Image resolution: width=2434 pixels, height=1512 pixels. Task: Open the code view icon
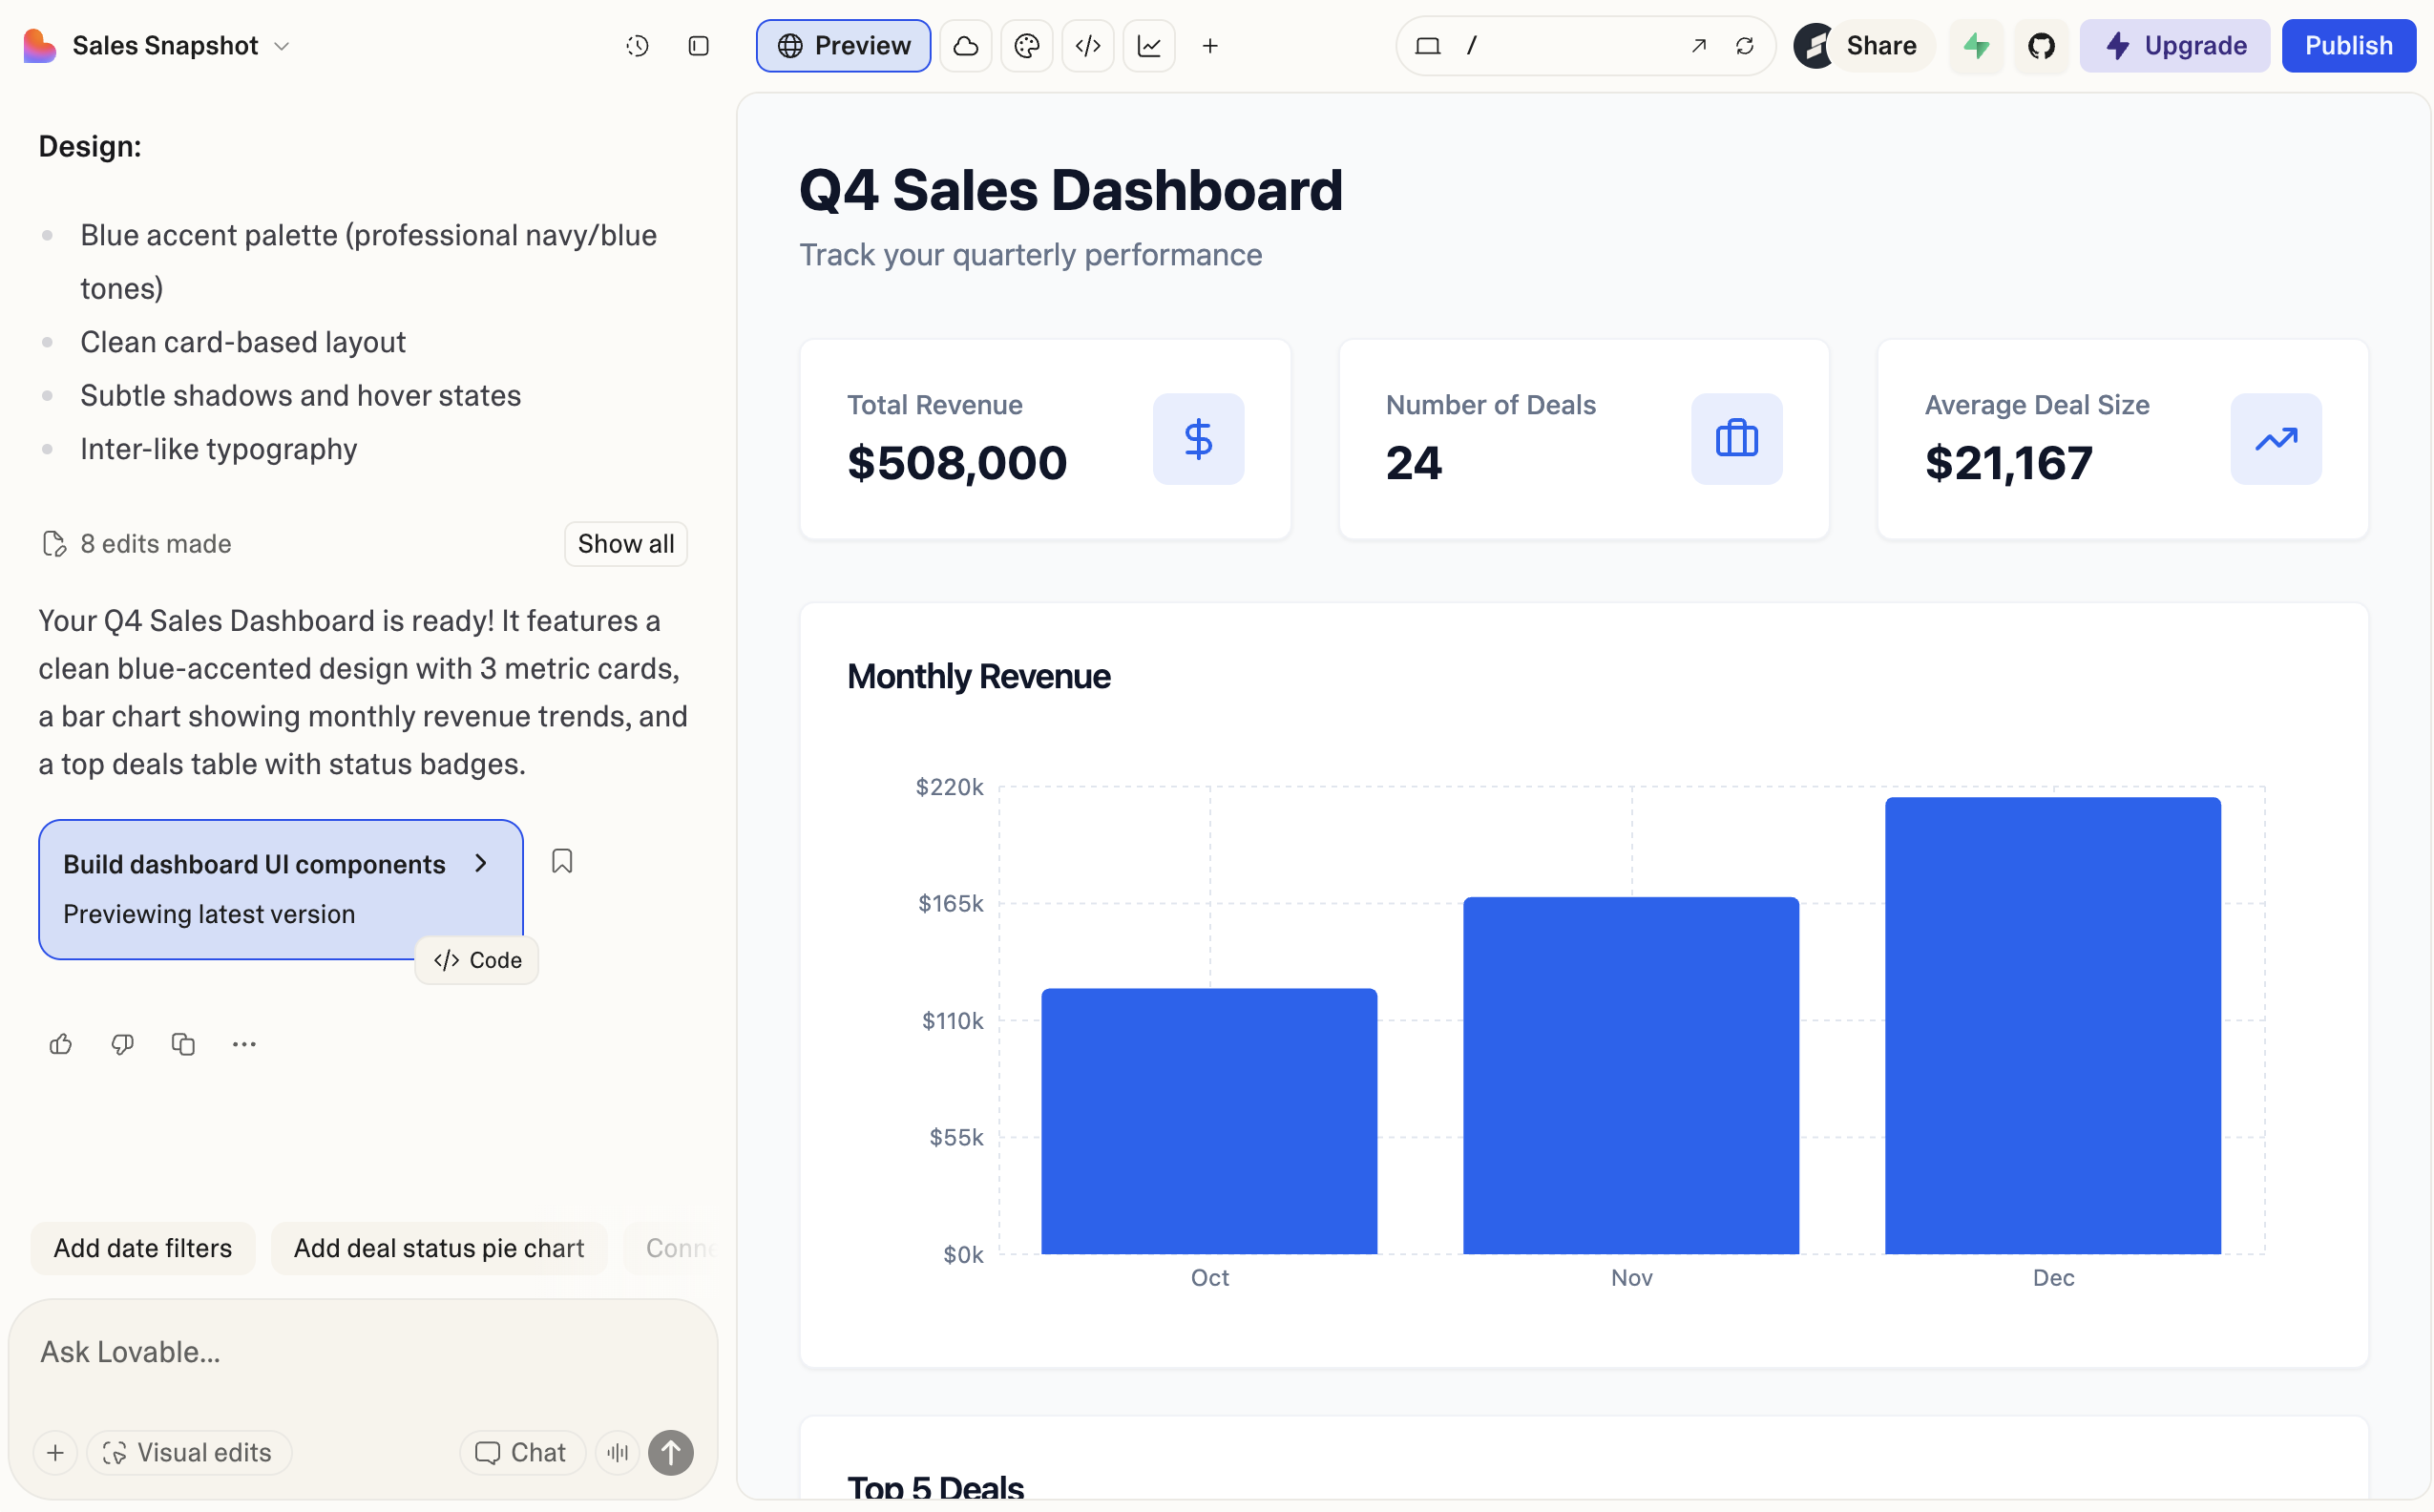[x=1088, y=45]
